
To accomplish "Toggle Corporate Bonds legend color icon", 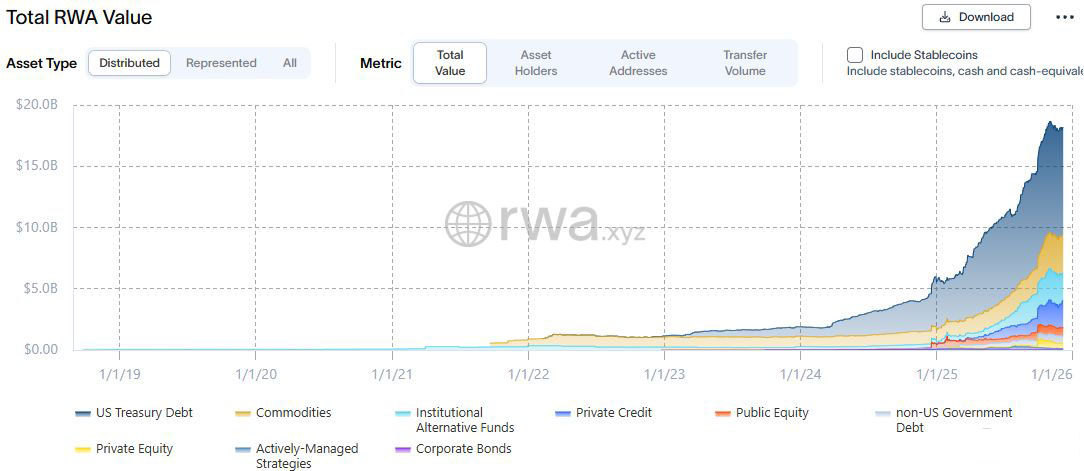I will pyautogui.click(x=403, y=450).
